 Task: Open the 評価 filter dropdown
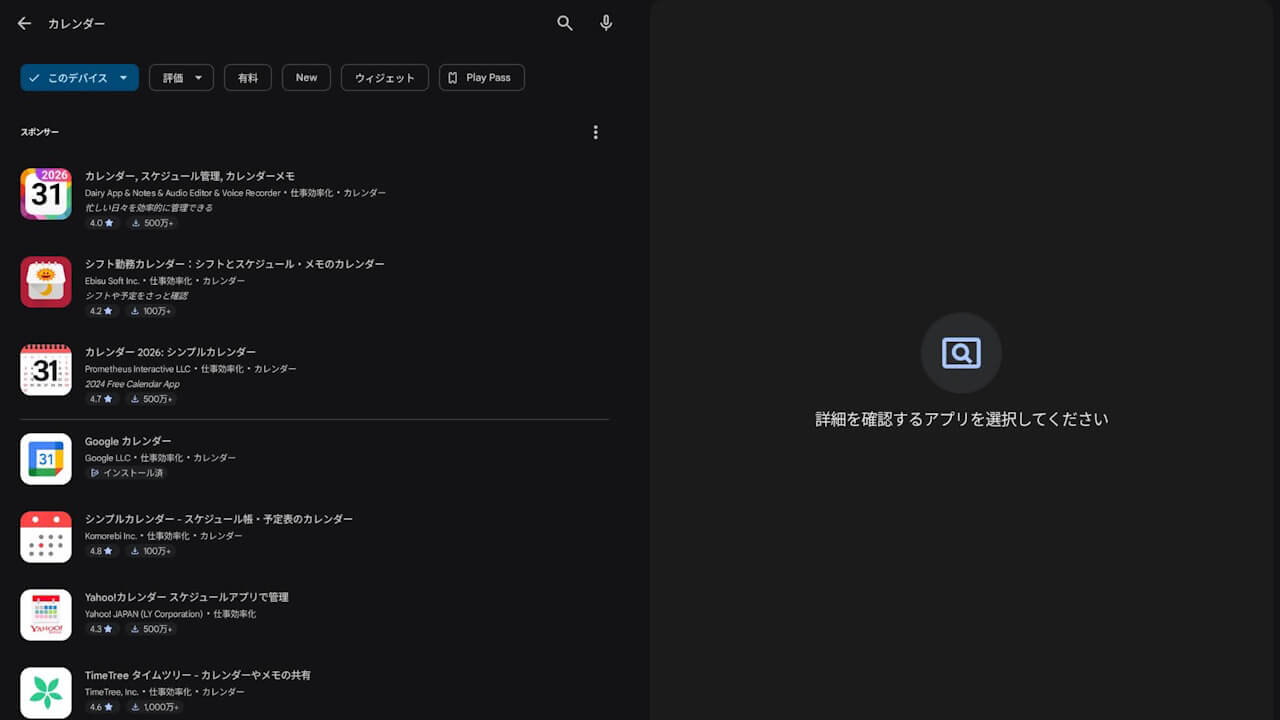181,77
